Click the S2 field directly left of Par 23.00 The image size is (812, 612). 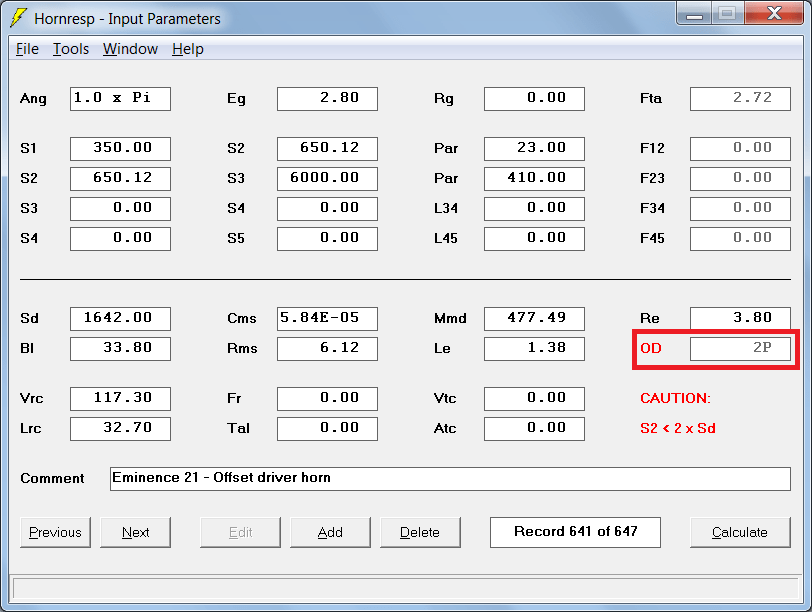coord(327,149)
